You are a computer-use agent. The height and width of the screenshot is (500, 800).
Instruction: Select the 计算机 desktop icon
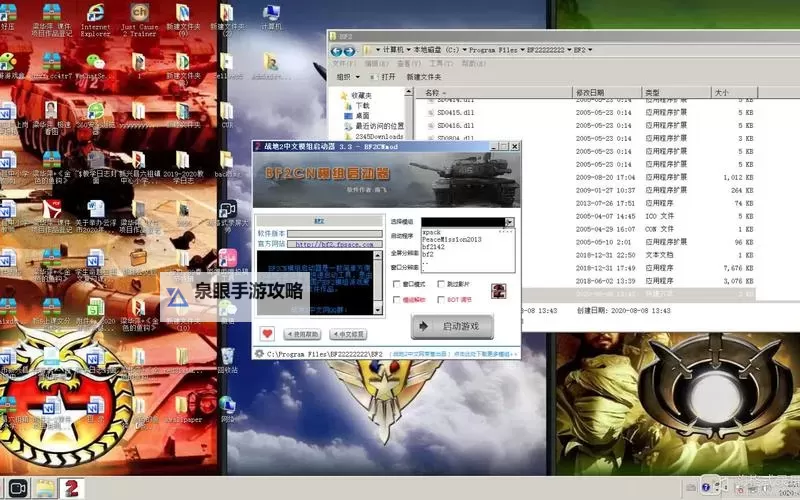click(271, 17)
